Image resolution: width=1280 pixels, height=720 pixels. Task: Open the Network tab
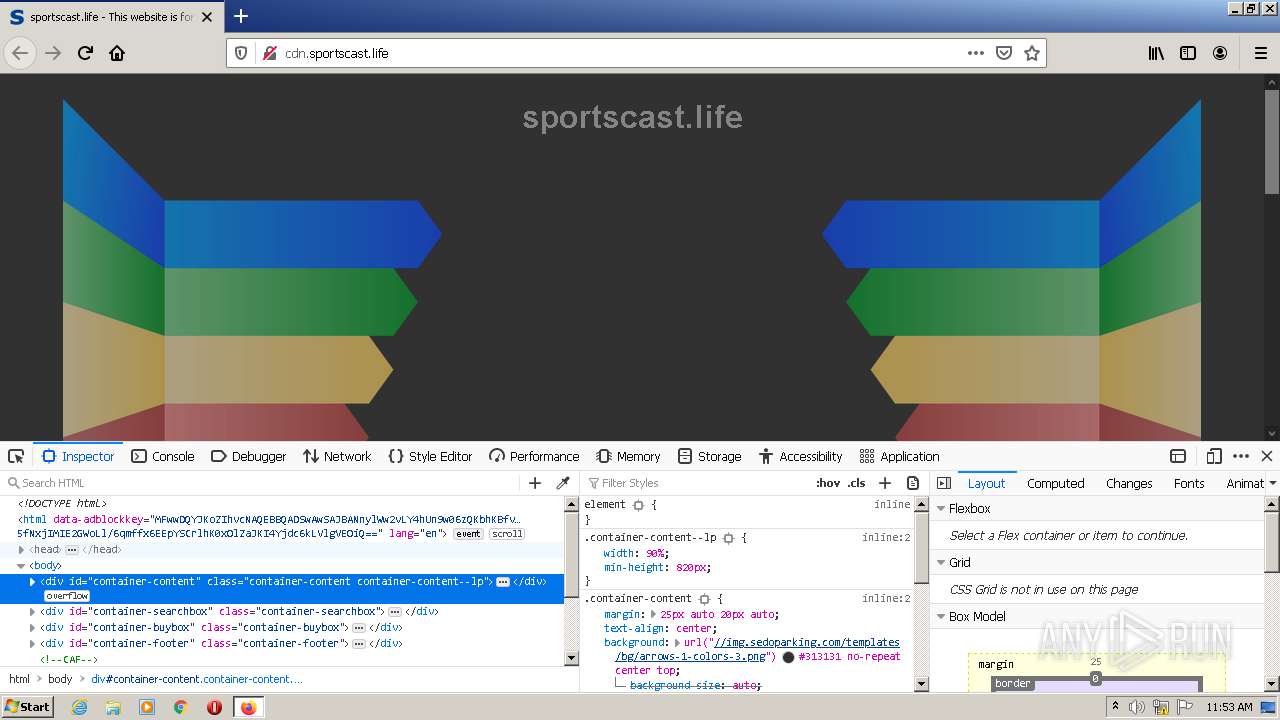(x=337, y=456)
